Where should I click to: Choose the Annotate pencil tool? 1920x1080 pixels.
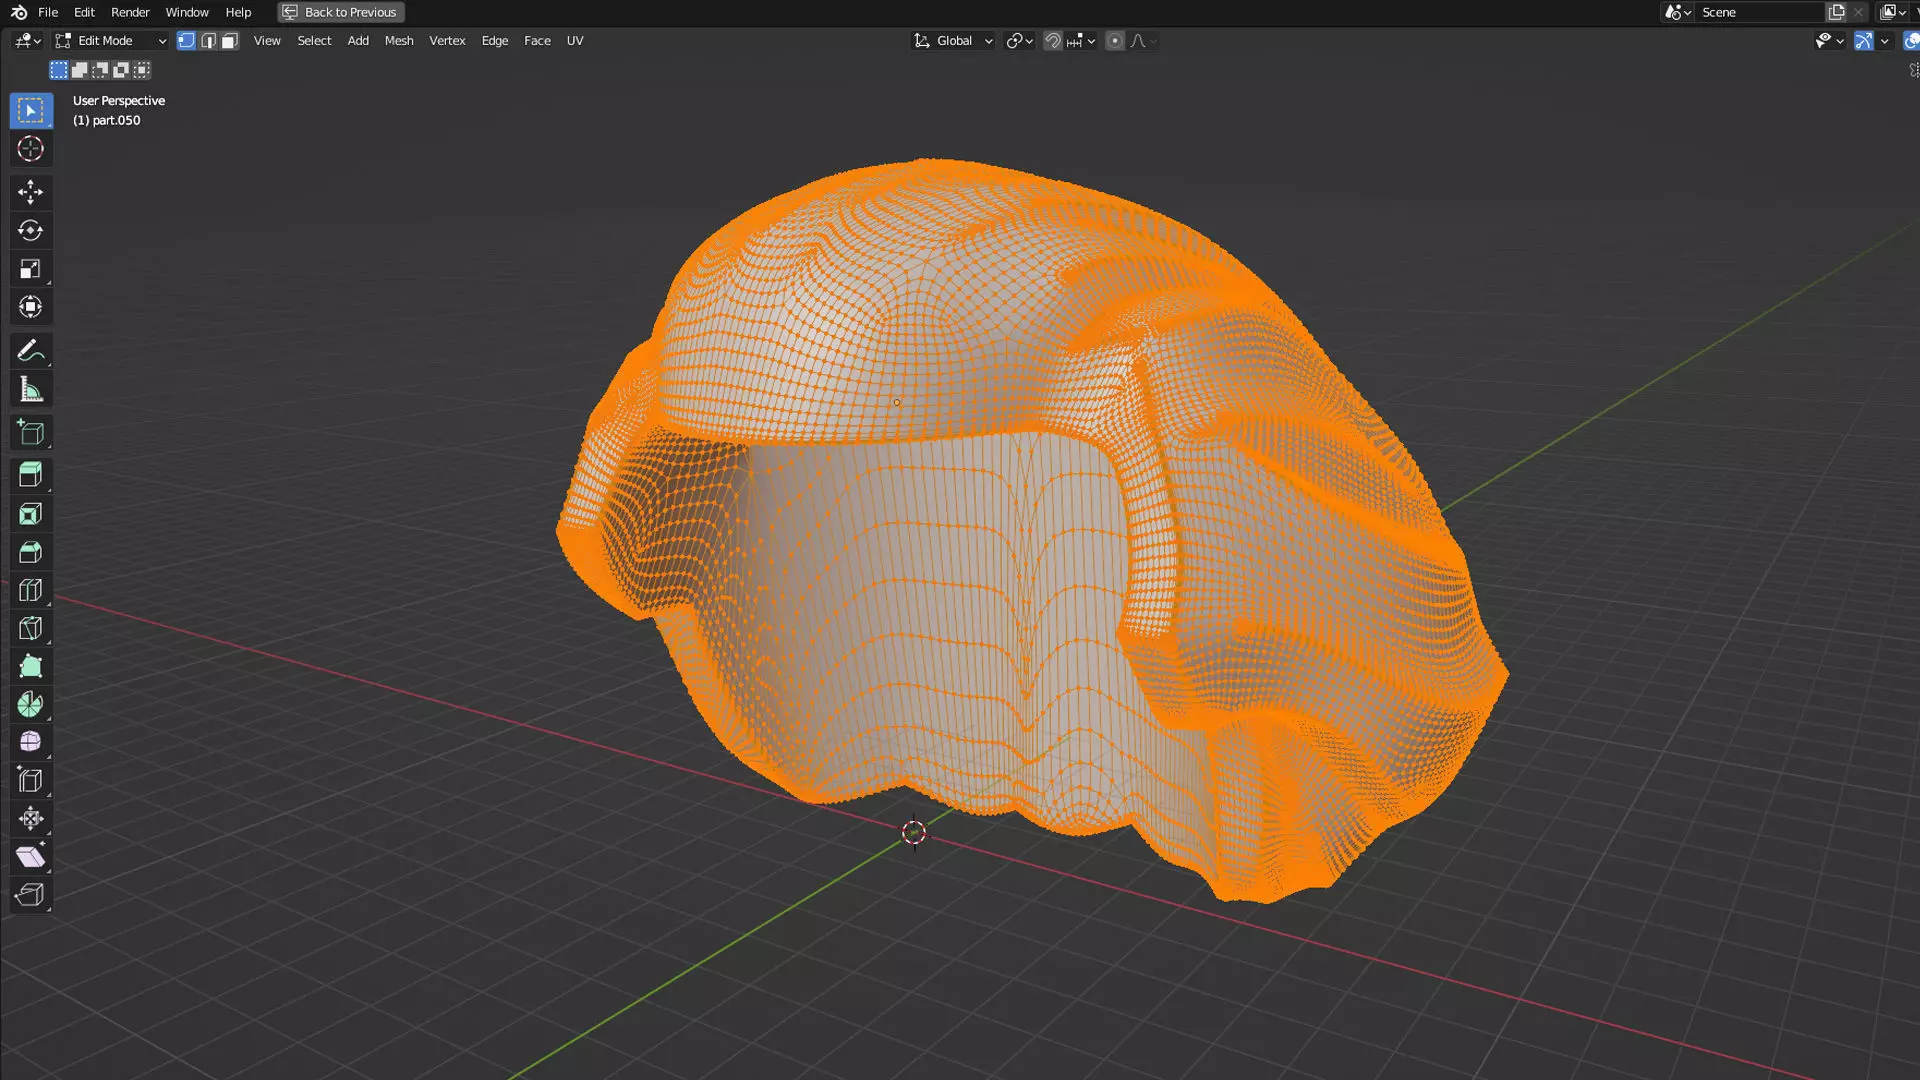click(x=30, y=351)
